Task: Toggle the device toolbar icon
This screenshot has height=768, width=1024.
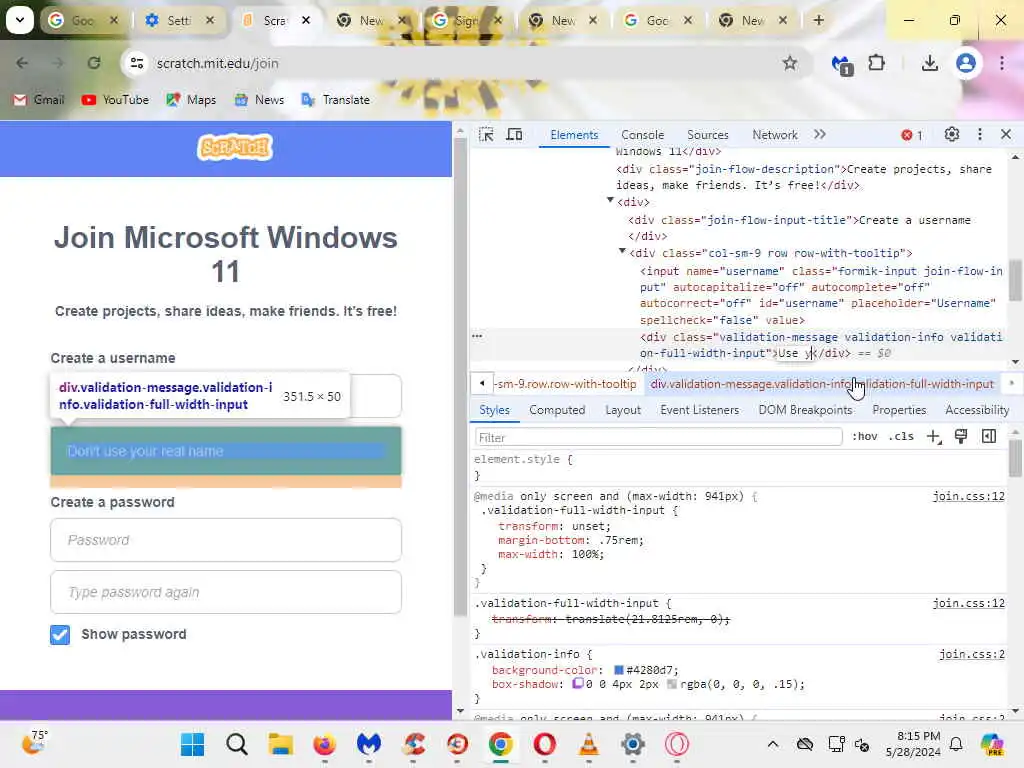Action: coord(515,135)
